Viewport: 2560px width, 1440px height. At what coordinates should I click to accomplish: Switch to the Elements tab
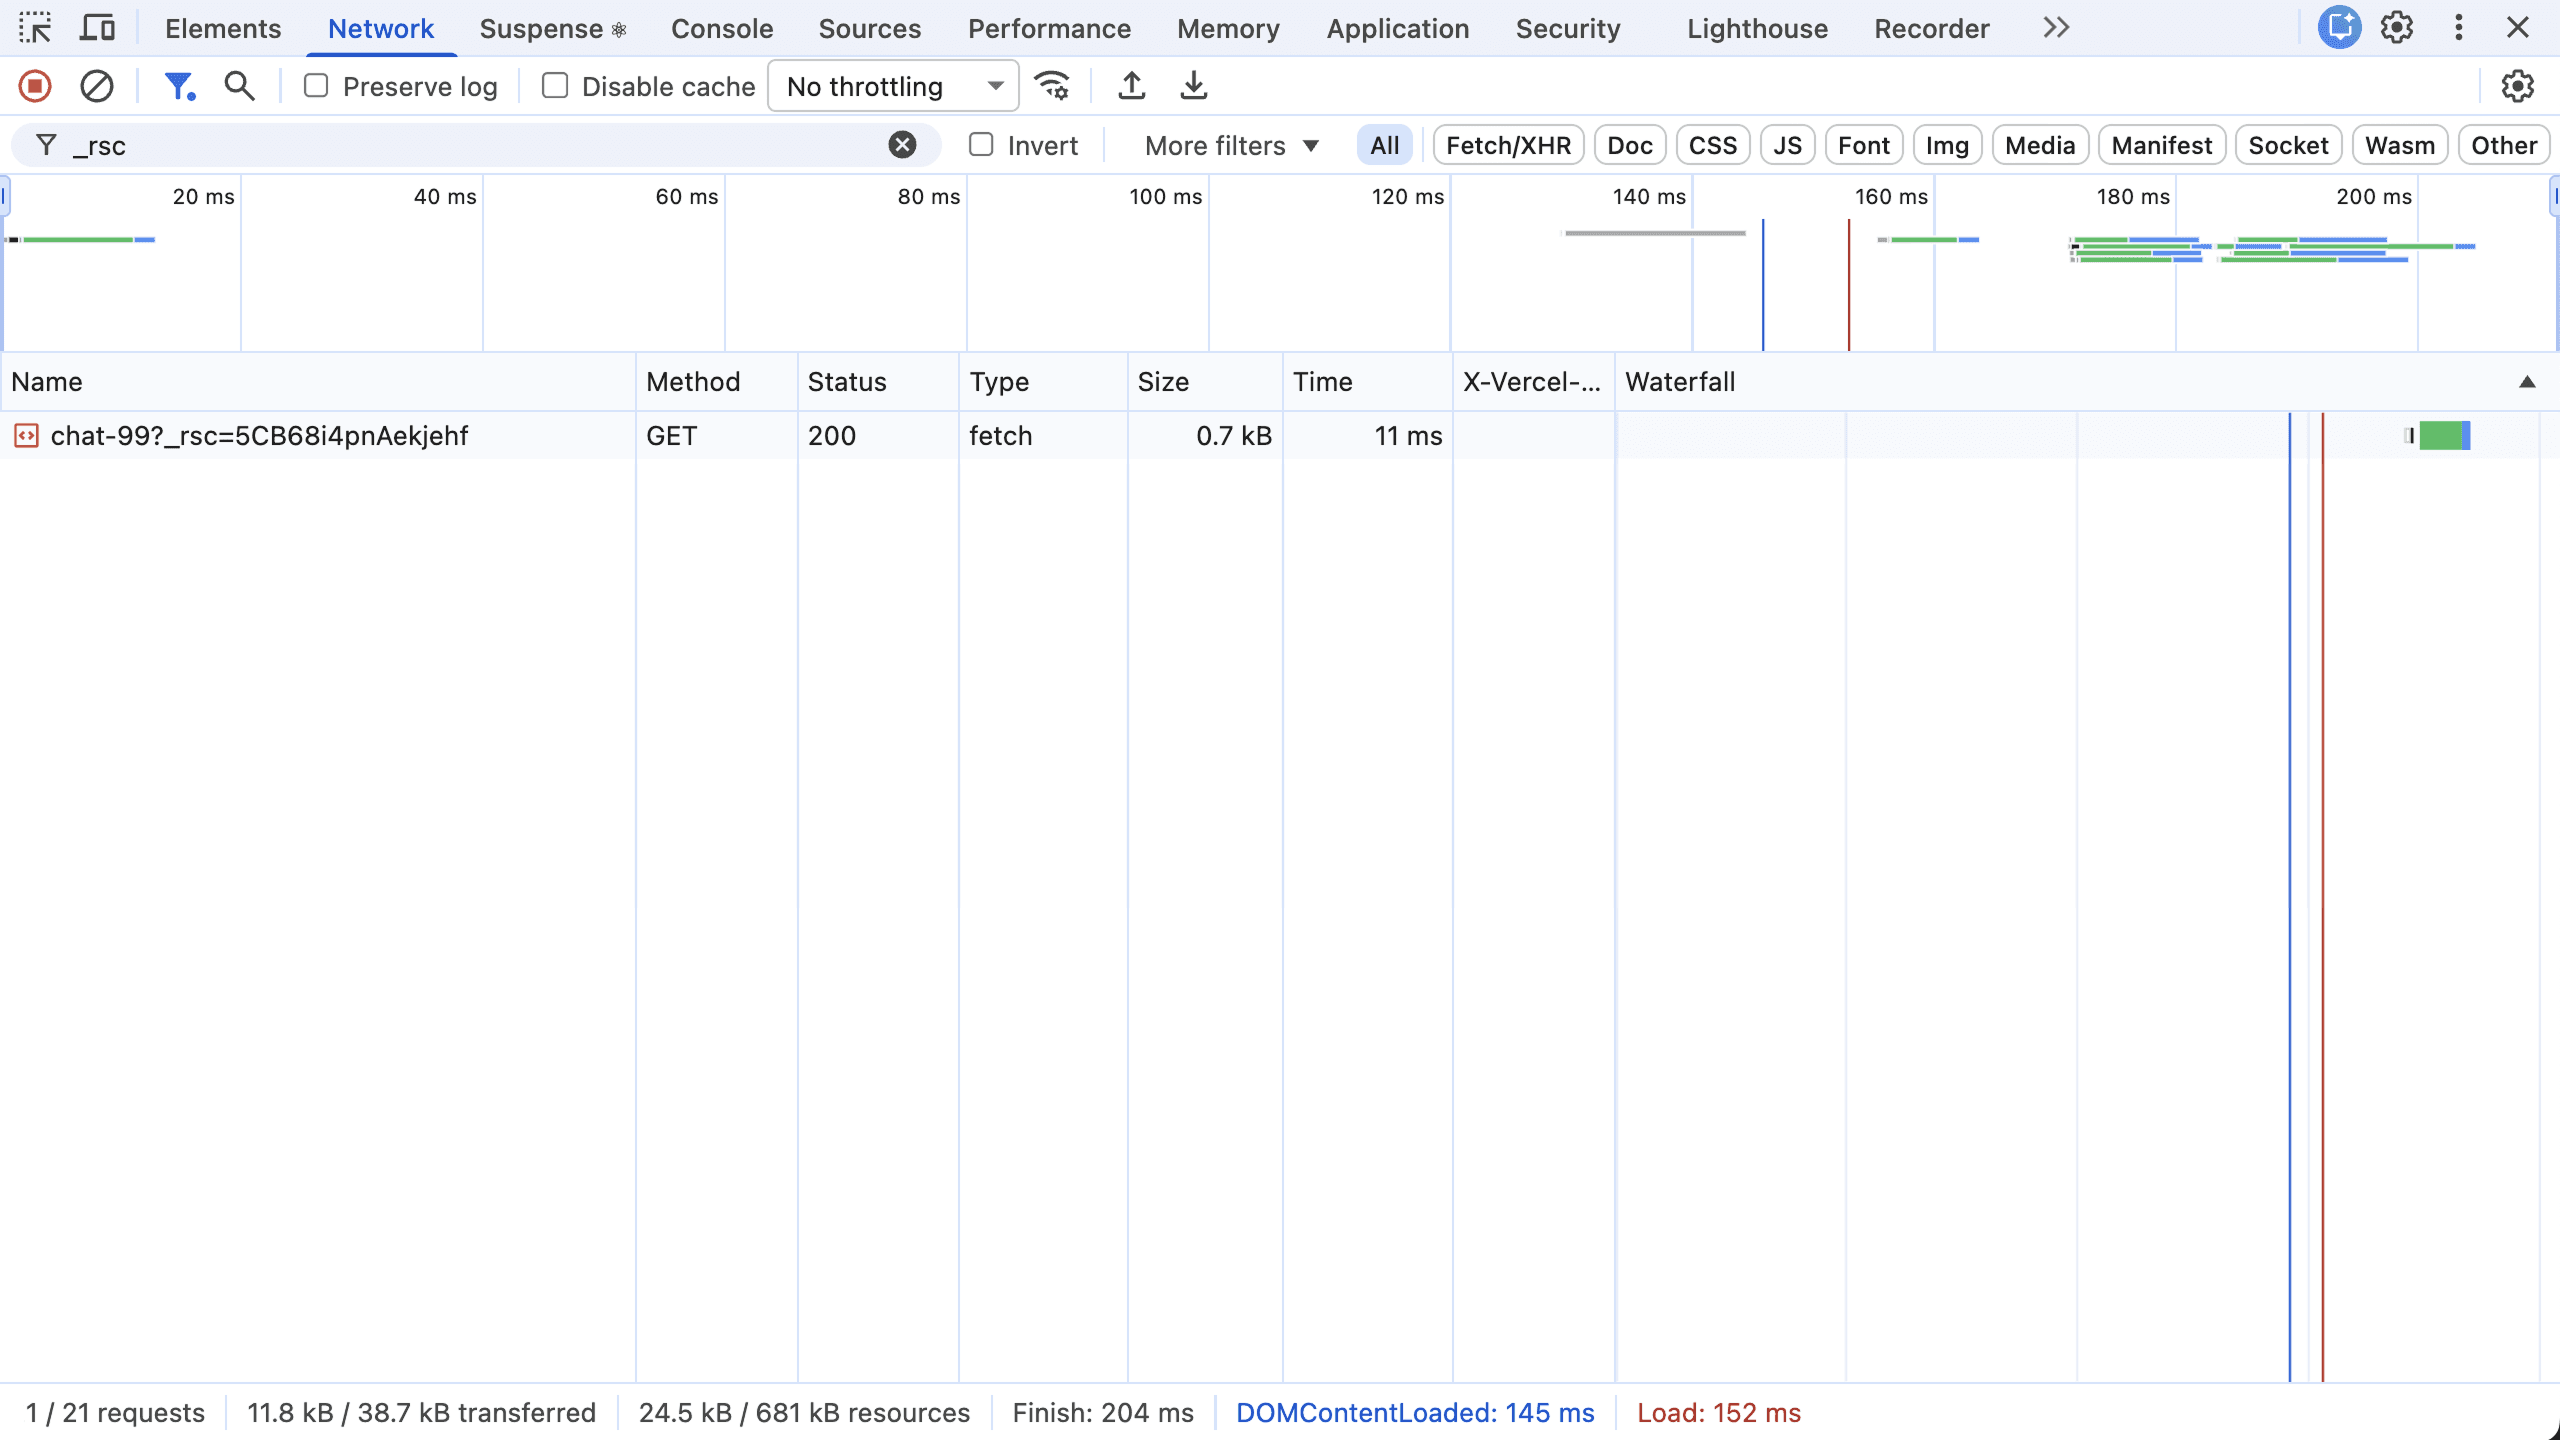tap(223, 28)
